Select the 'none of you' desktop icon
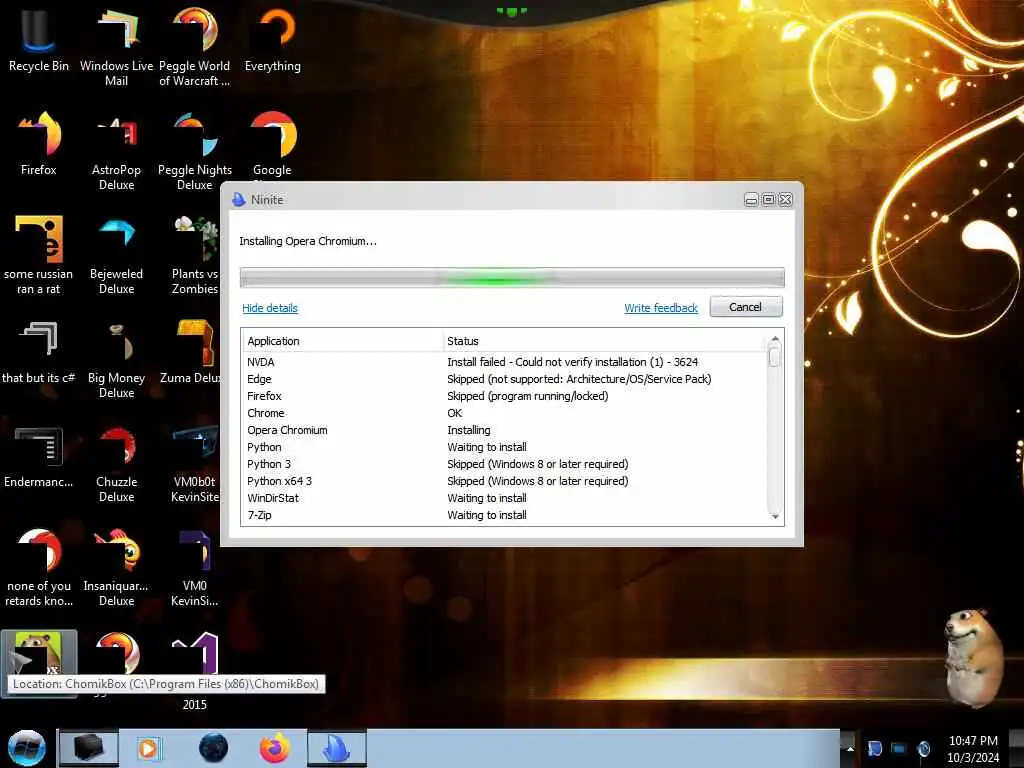This screenshot has width=1024, height=768. 39,567
